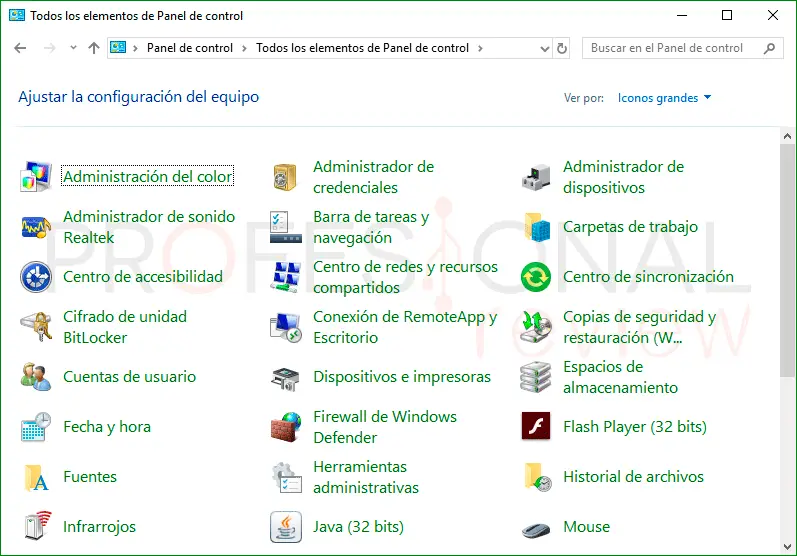Click the window title bar Control Panel icon
Image resolution: width=797 pixels, height=556 pixels.
(x=17, y=15)
